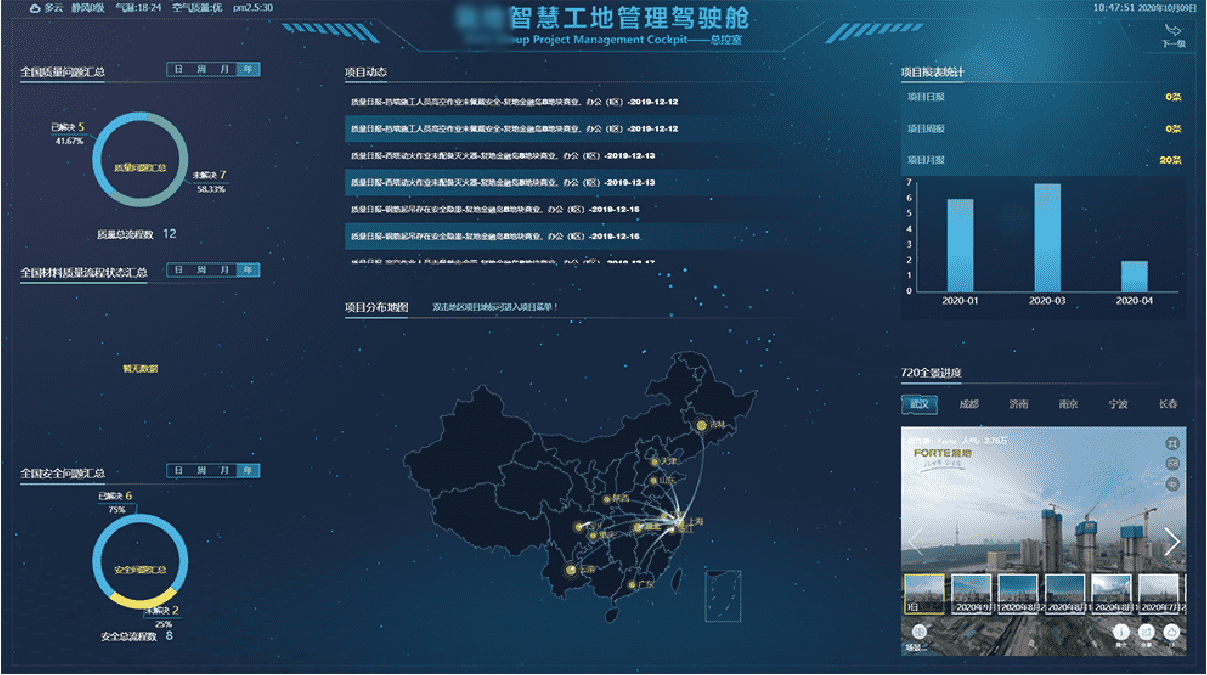Screen dimensions: 1207x675
Task: Select 月 in 全国质量问题汇总 period switch
Action: pyautogui.click(x=225, y=70)
